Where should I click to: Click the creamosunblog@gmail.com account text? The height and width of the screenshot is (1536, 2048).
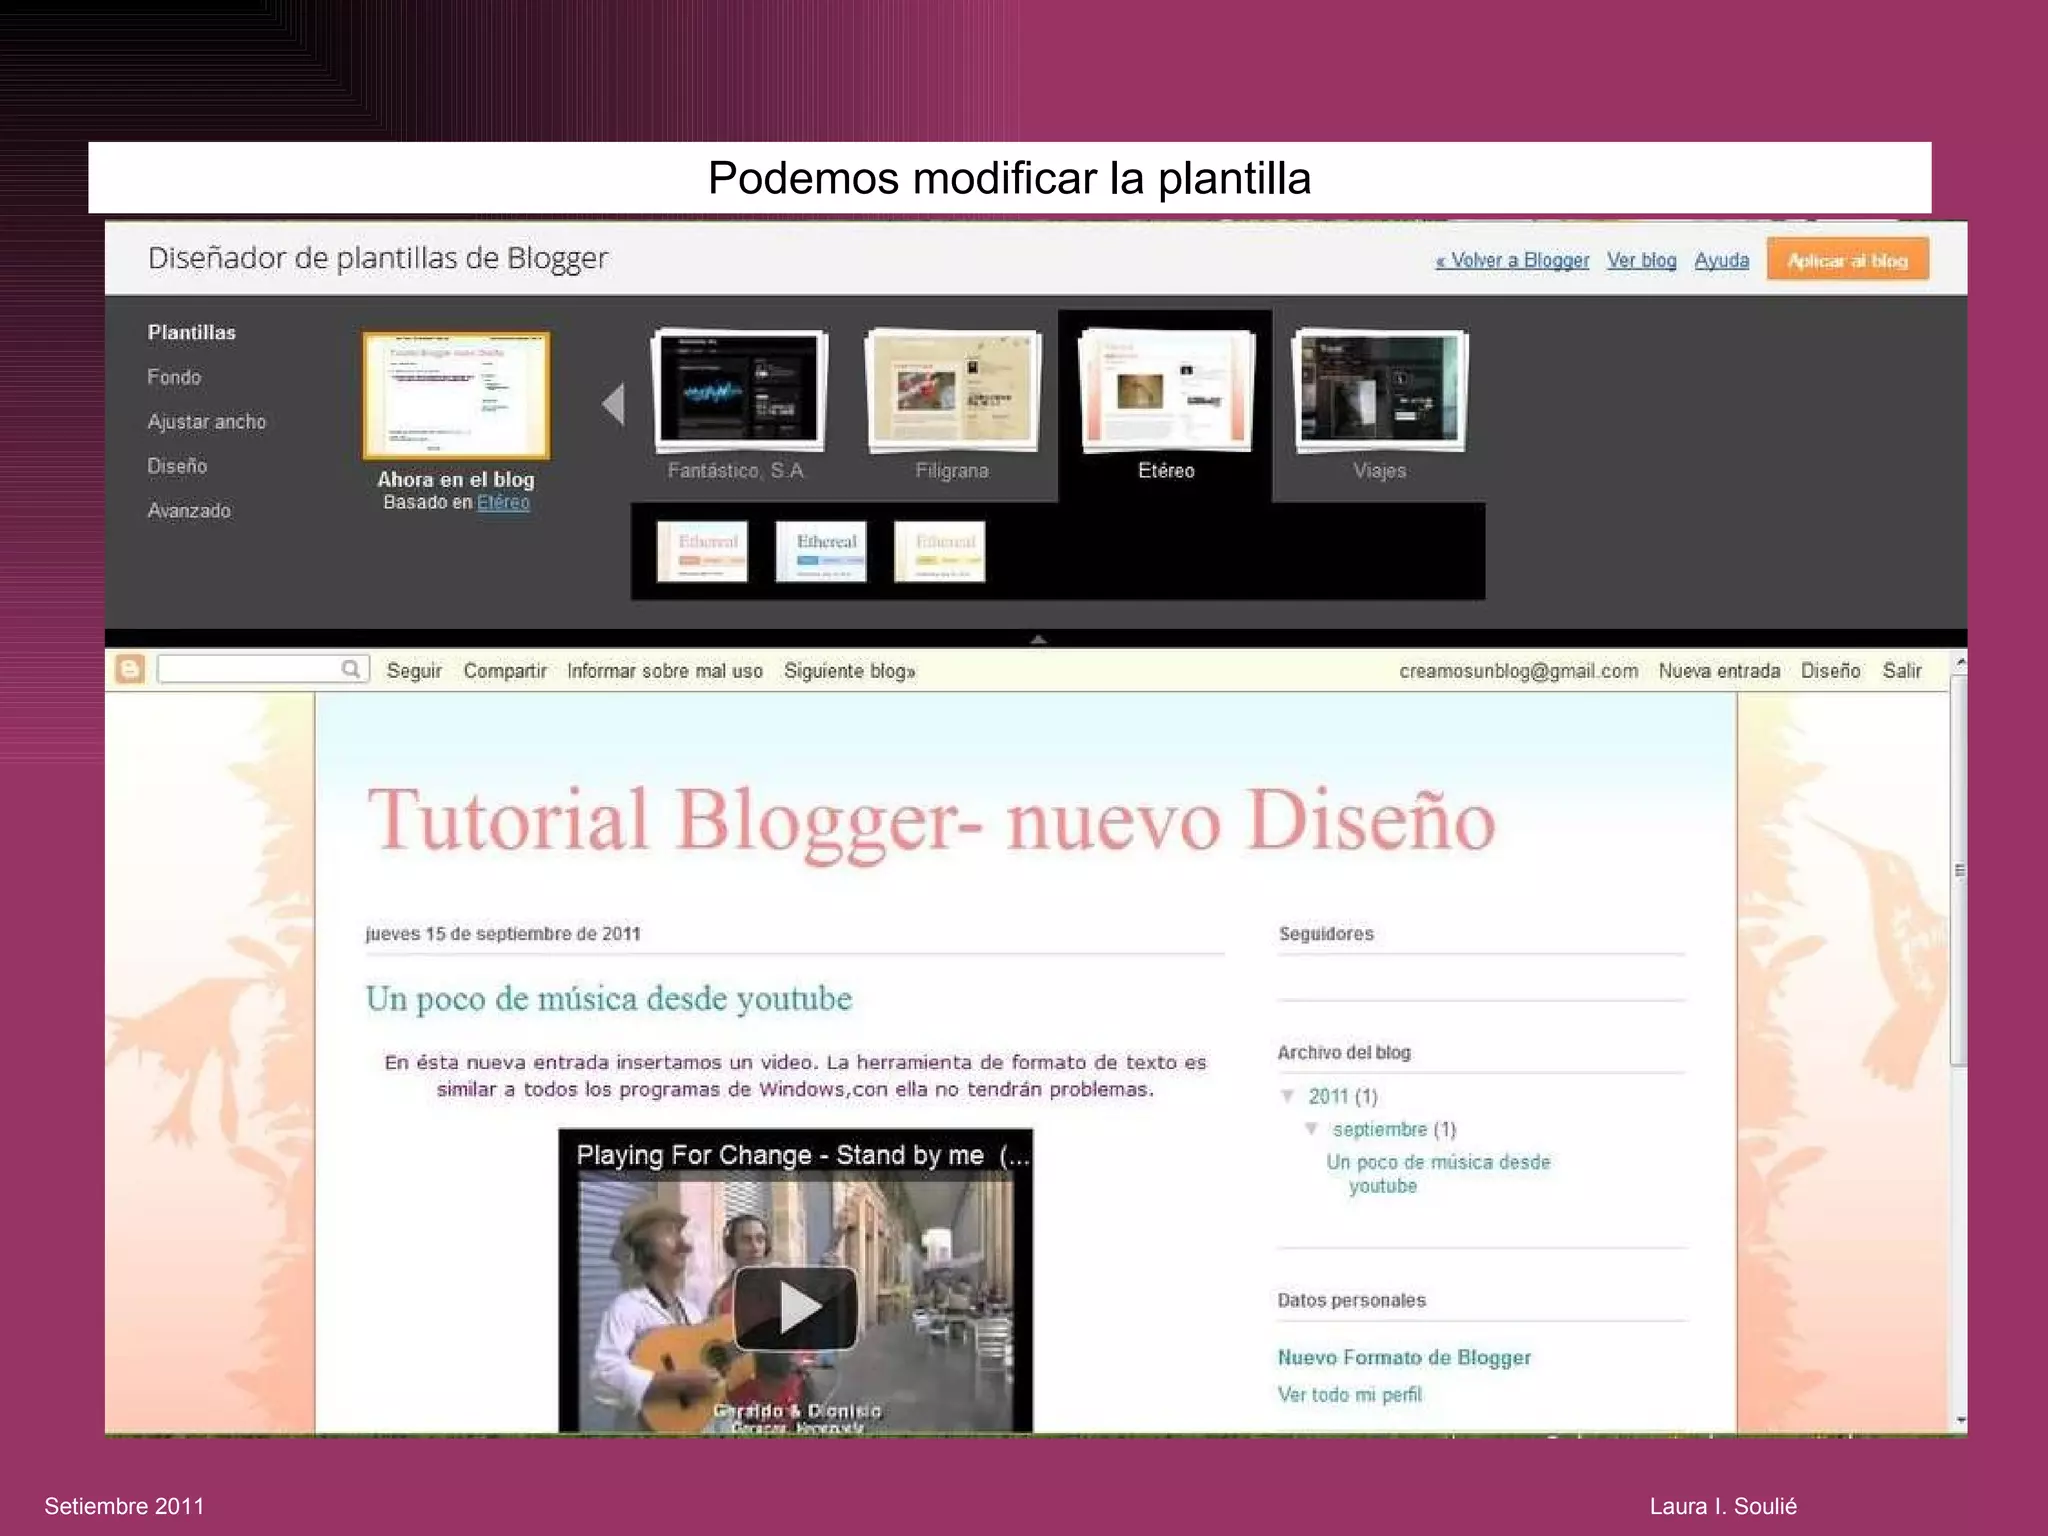click(x=1518, y=671)
